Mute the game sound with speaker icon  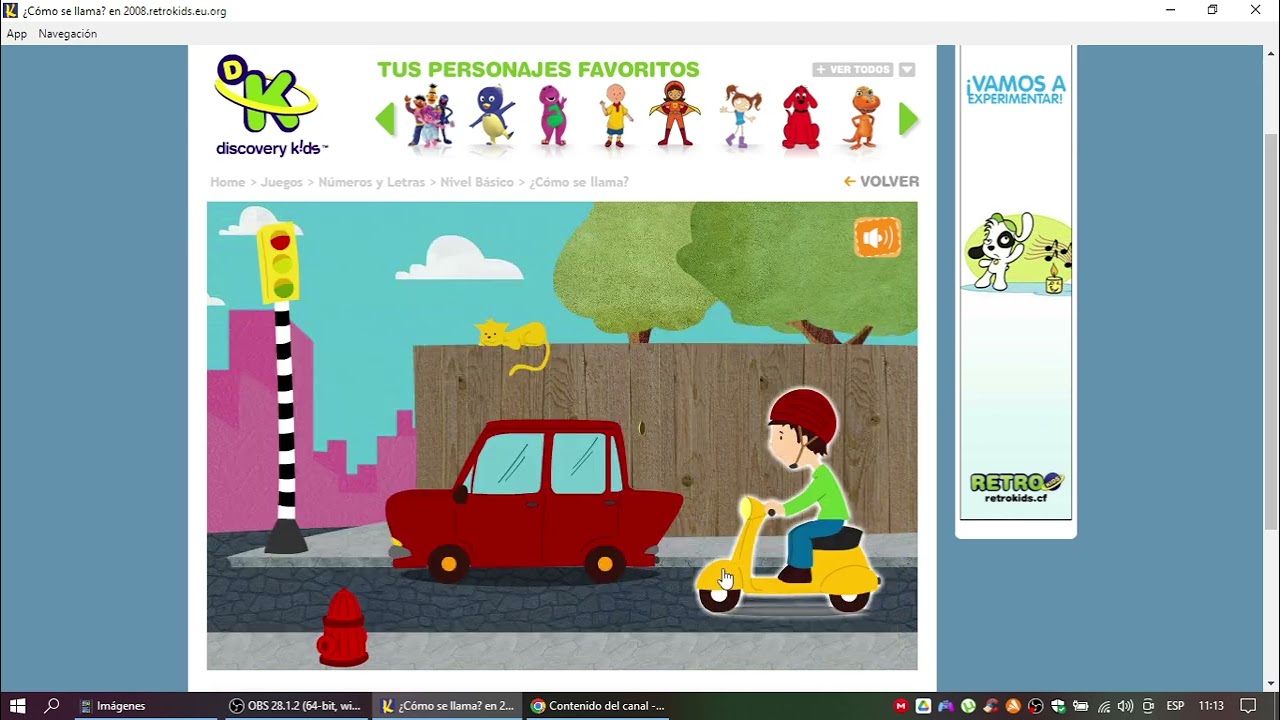click(x=877, y=238)
